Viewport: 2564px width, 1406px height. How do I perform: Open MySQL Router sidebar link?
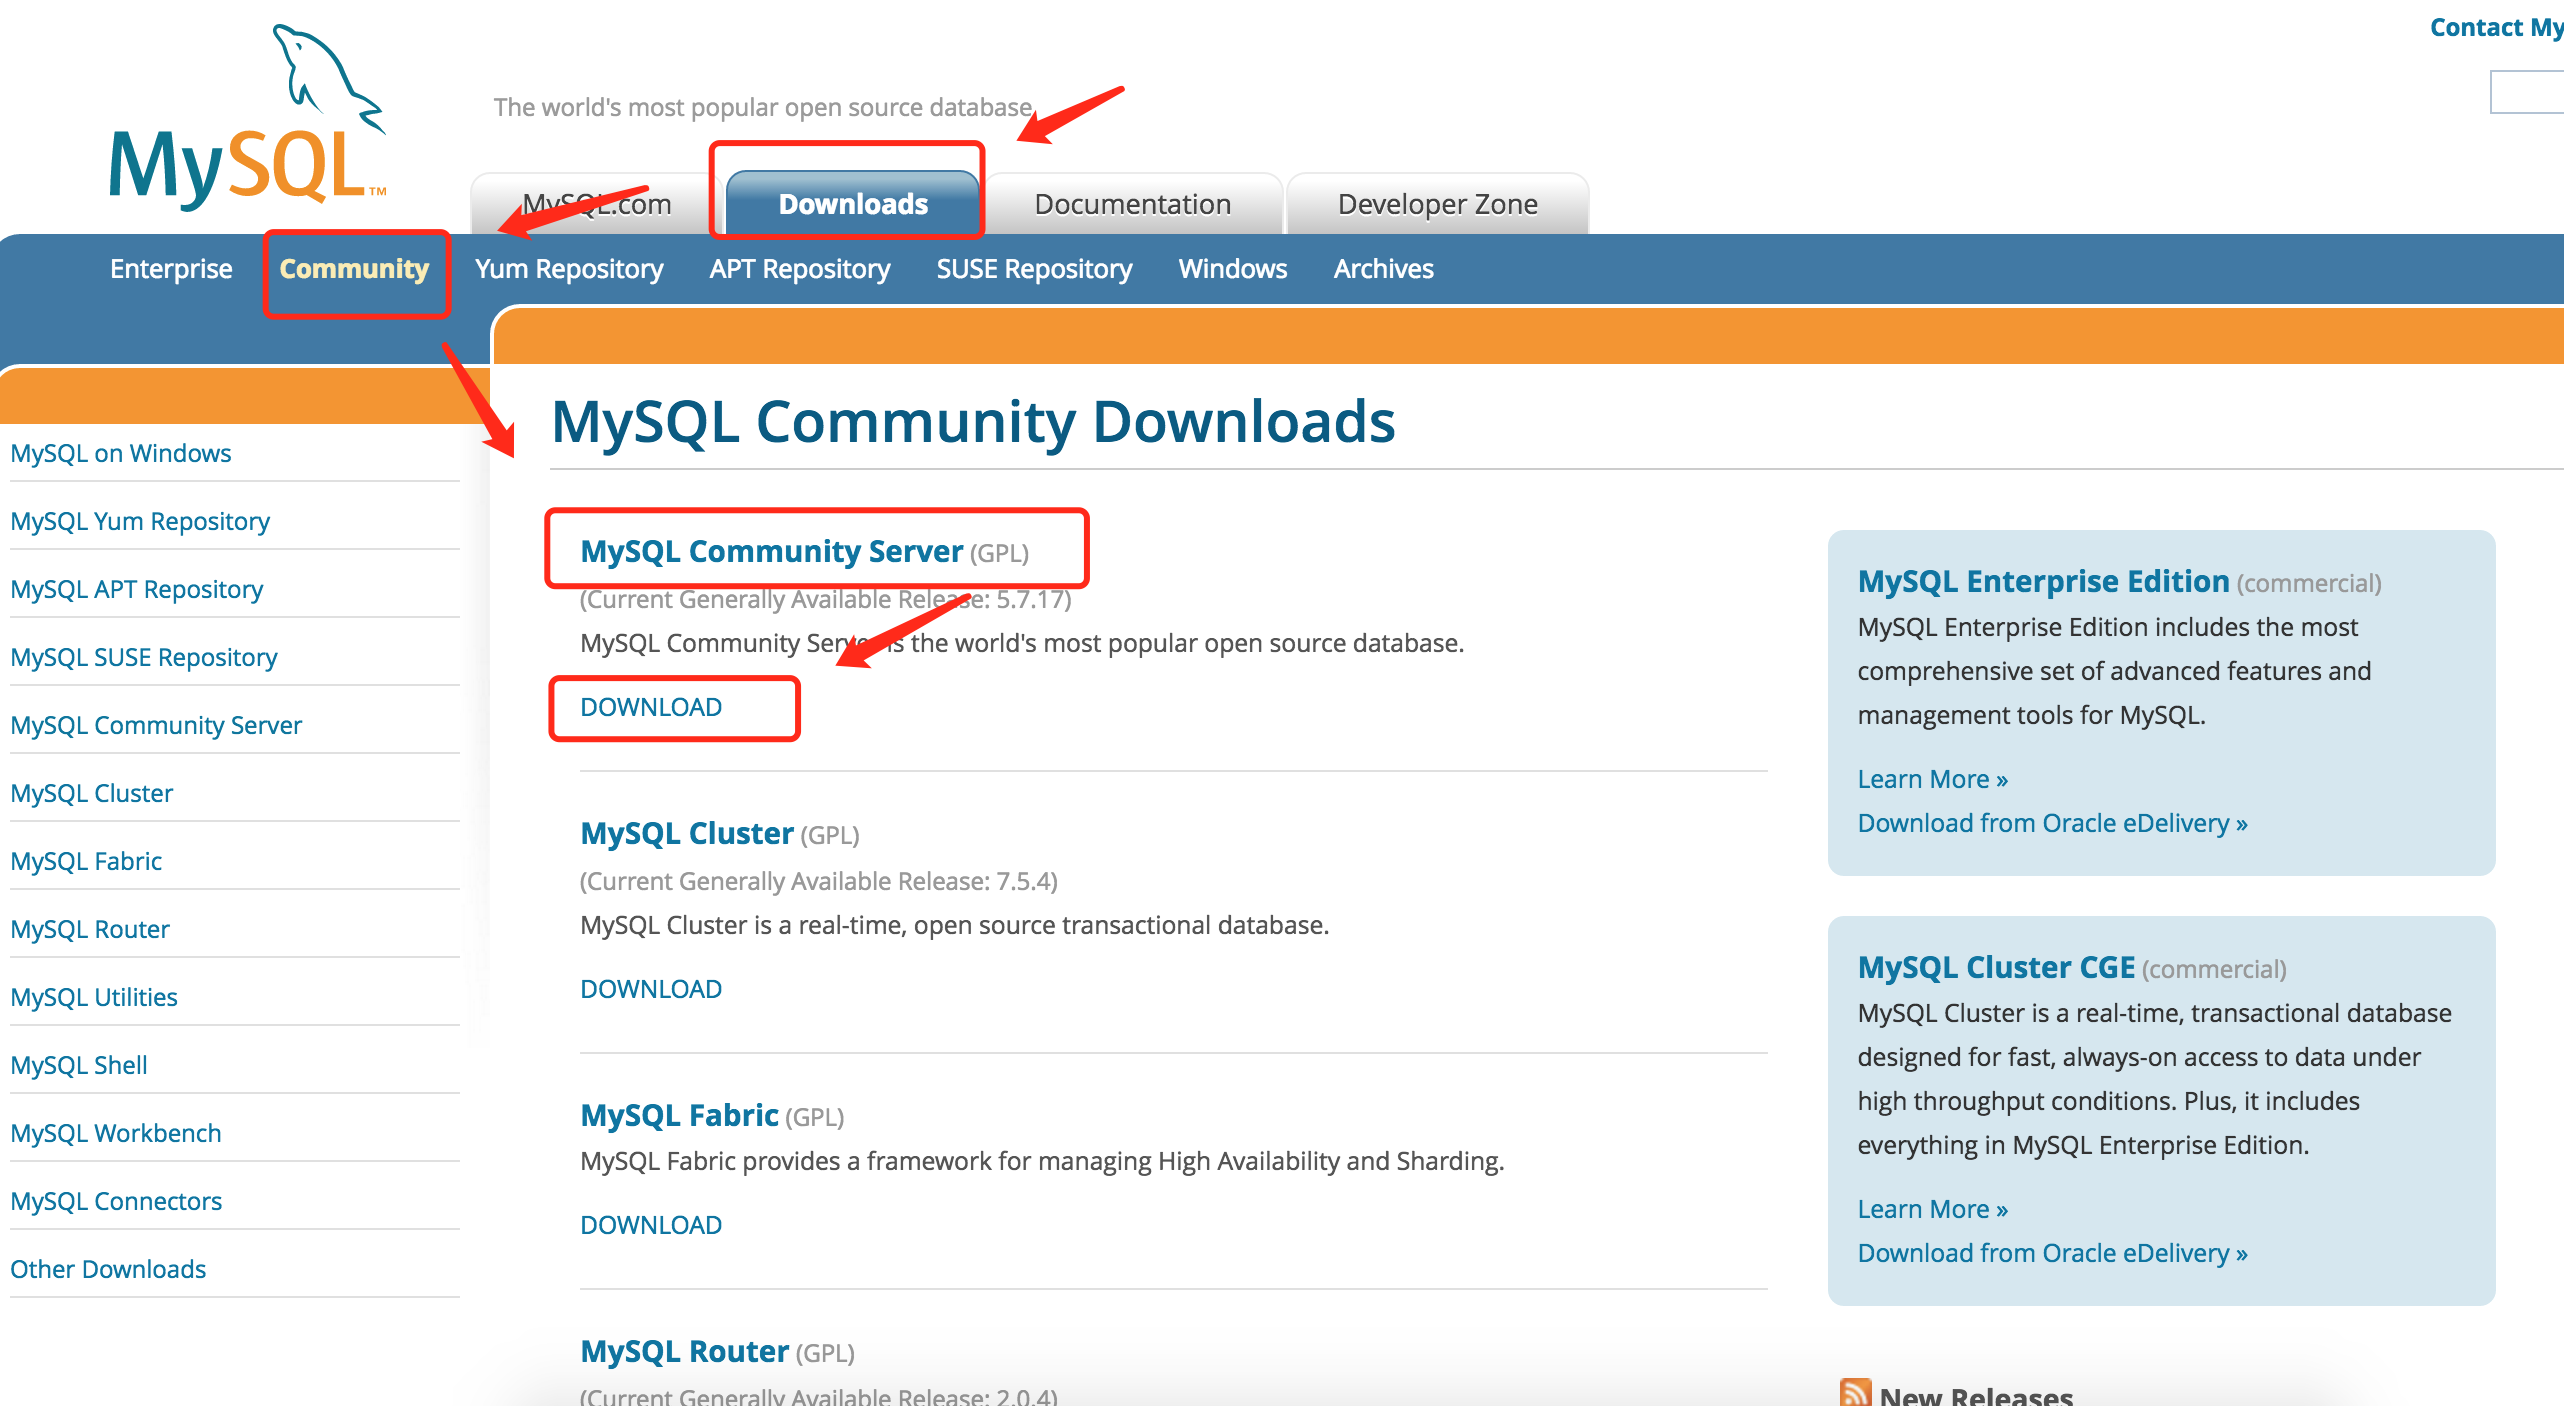point(90,929)
